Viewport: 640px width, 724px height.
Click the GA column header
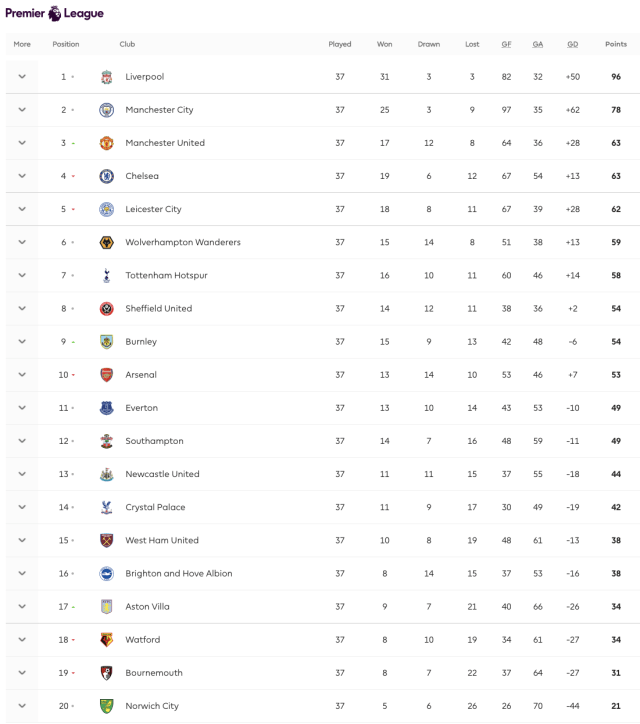pos(538,44)
